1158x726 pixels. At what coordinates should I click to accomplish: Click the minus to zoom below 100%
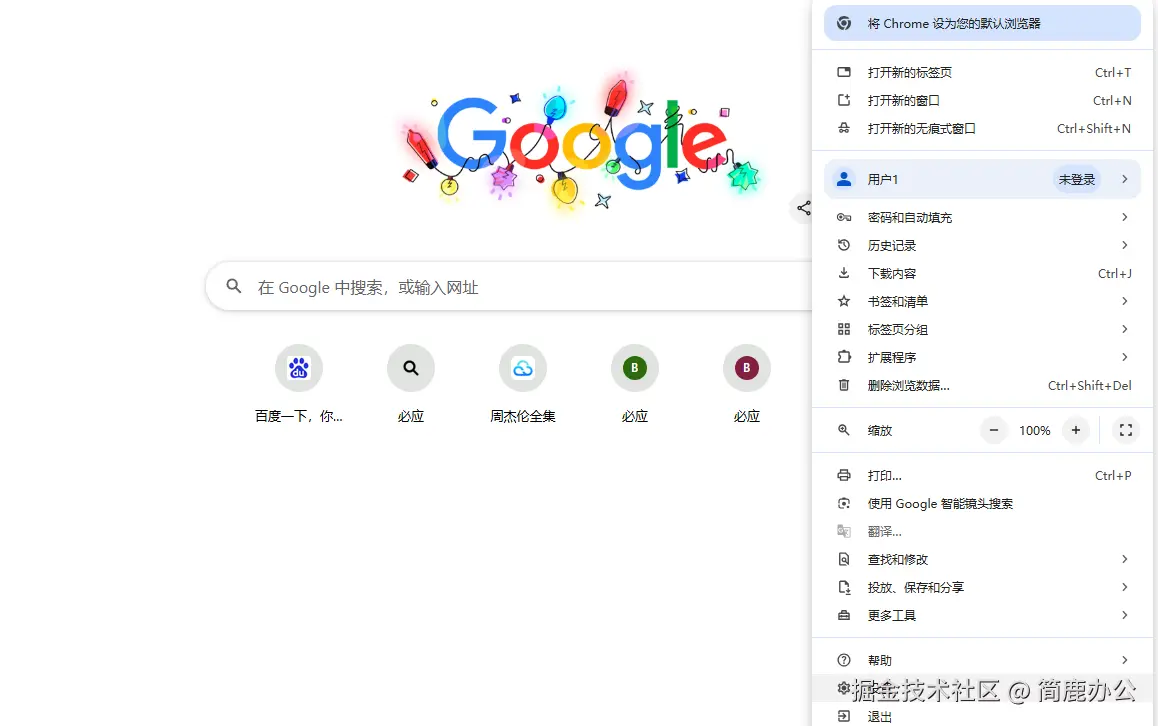tap(993, 430)
